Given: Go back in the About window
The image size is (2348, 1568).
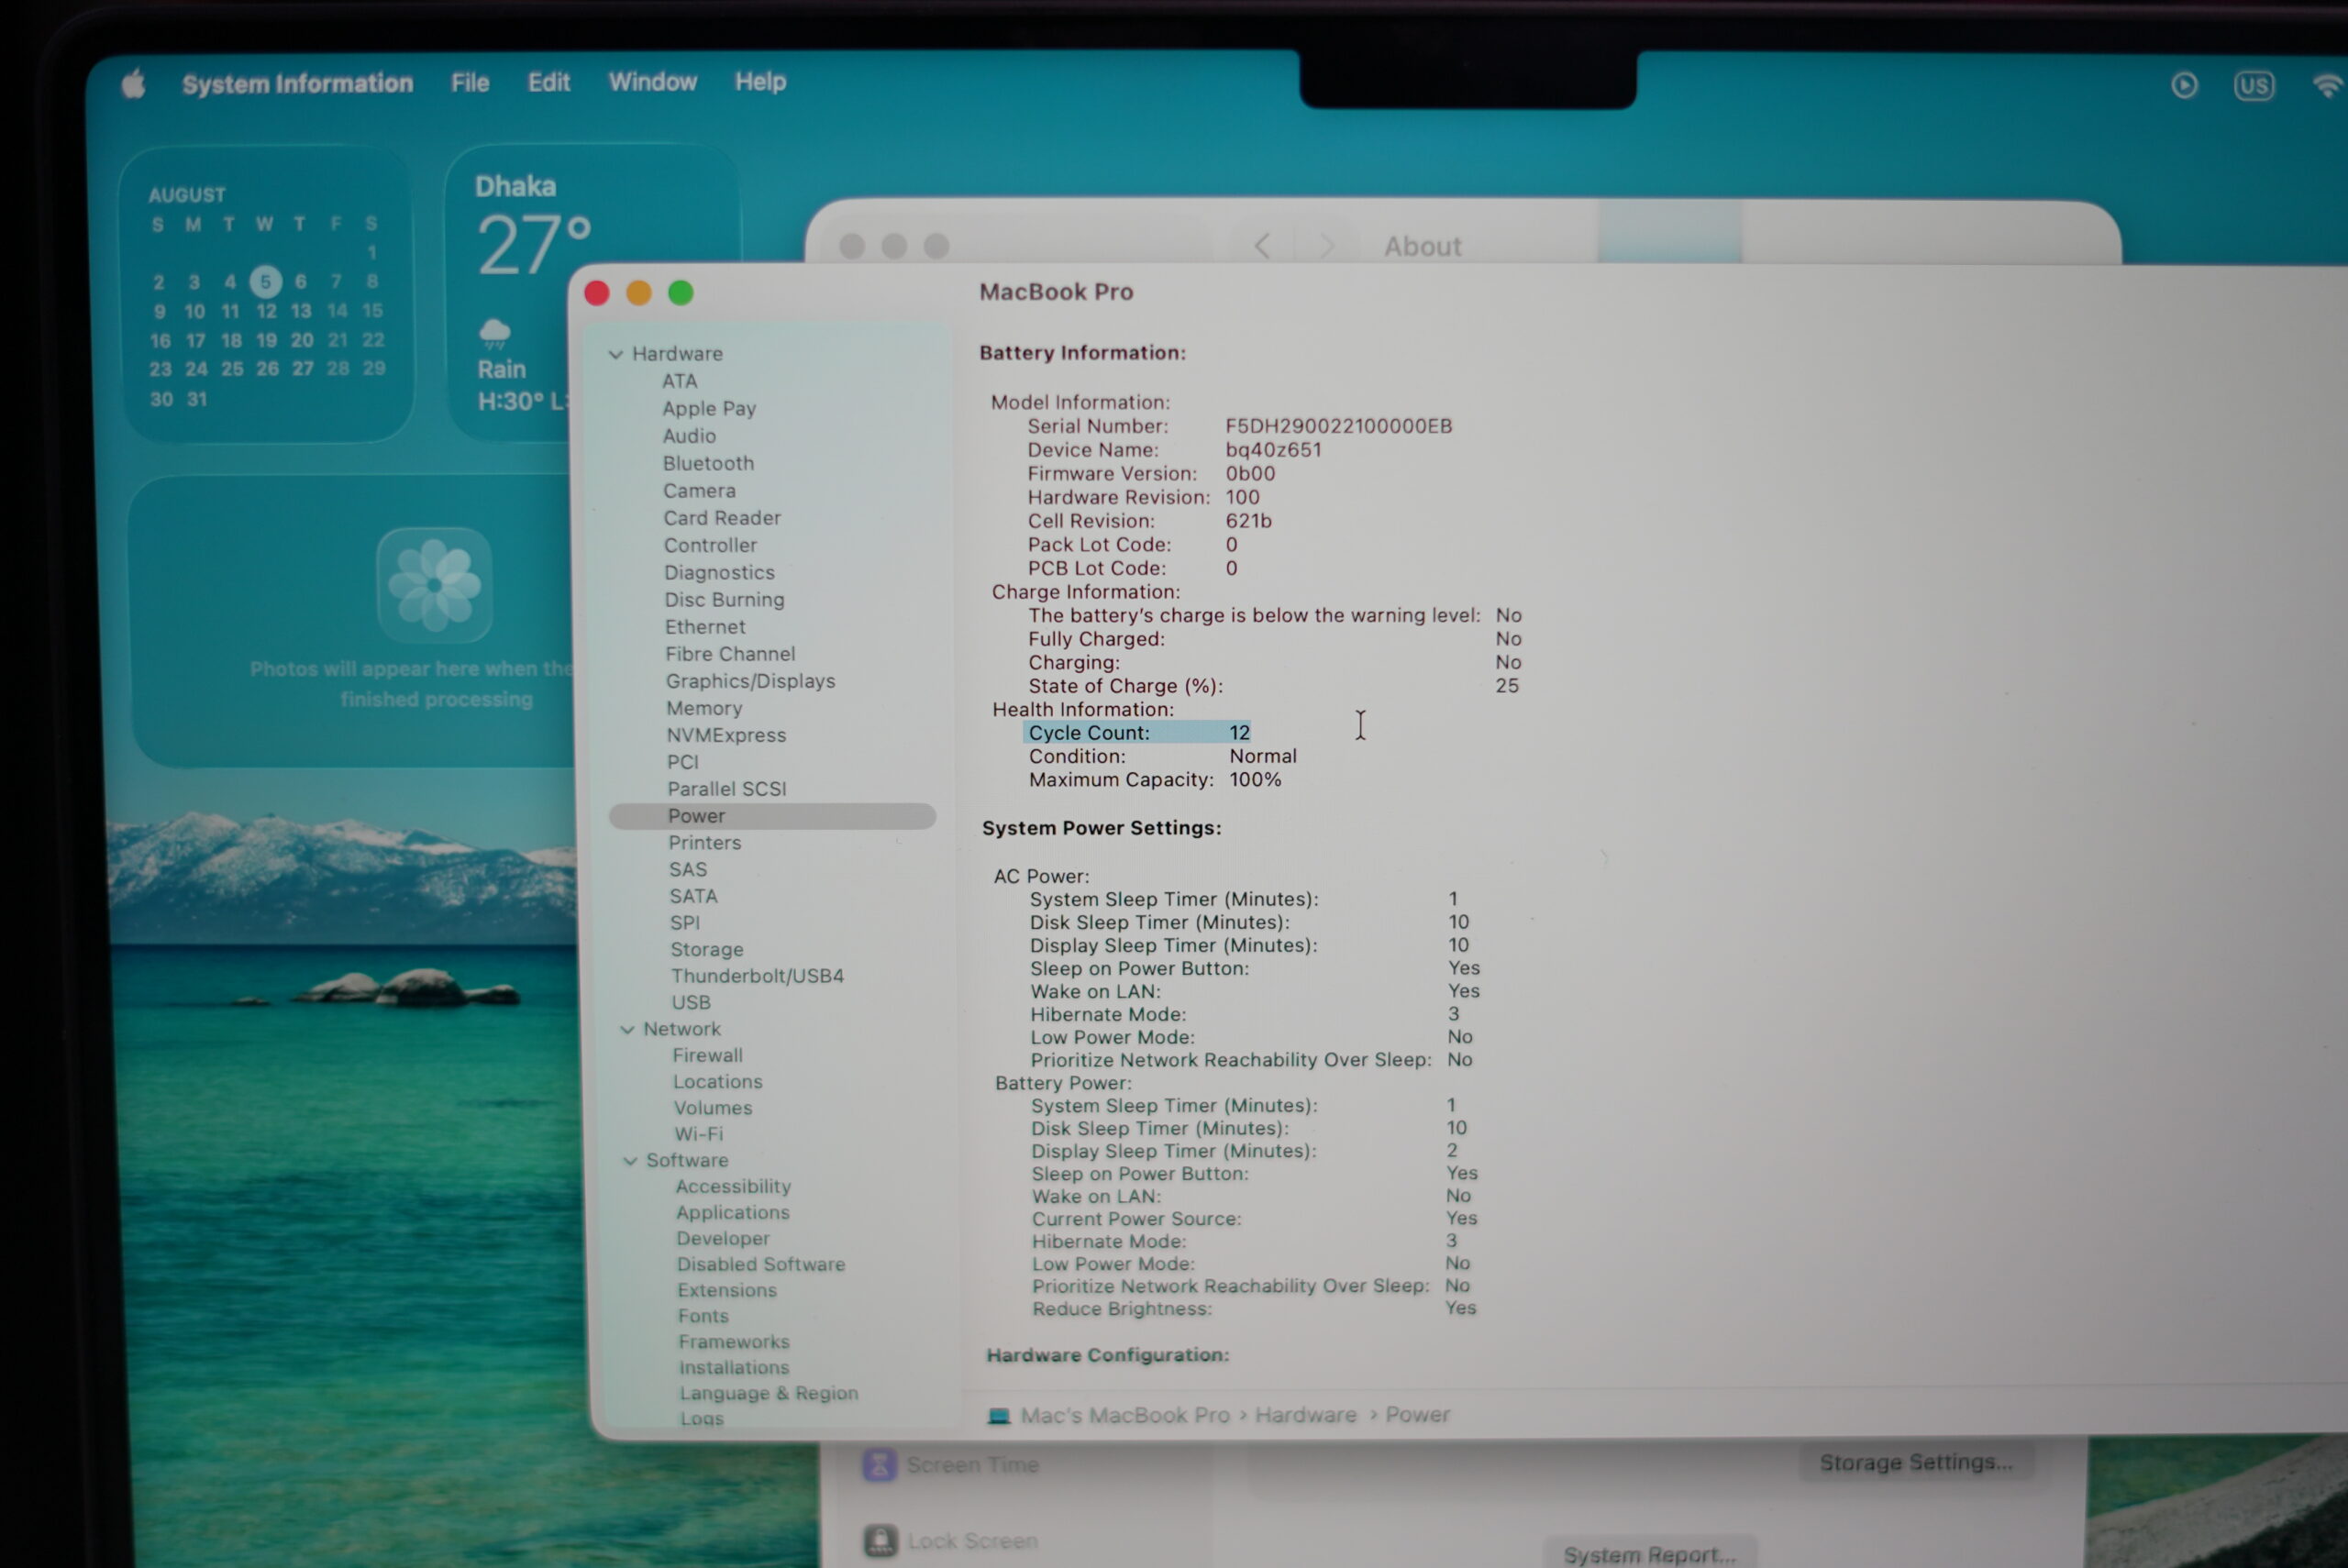Looking at the screenshot, I should [1263, 246].
